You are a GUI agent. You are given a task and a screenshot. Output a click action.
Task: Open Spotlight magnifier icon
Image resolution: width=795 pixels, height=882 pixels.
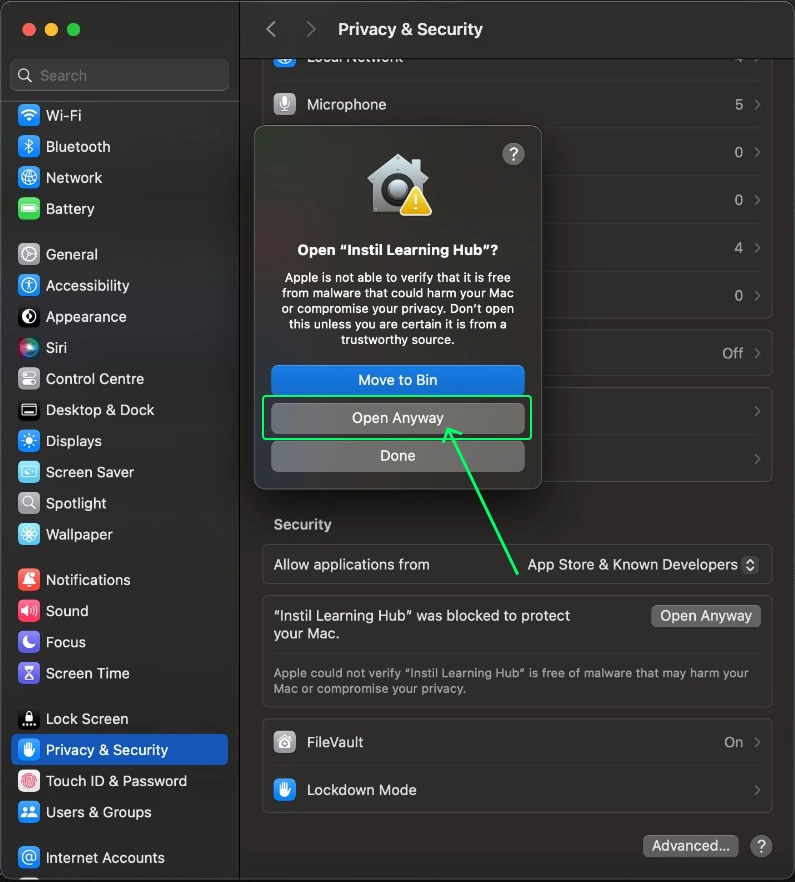point(29,503)
